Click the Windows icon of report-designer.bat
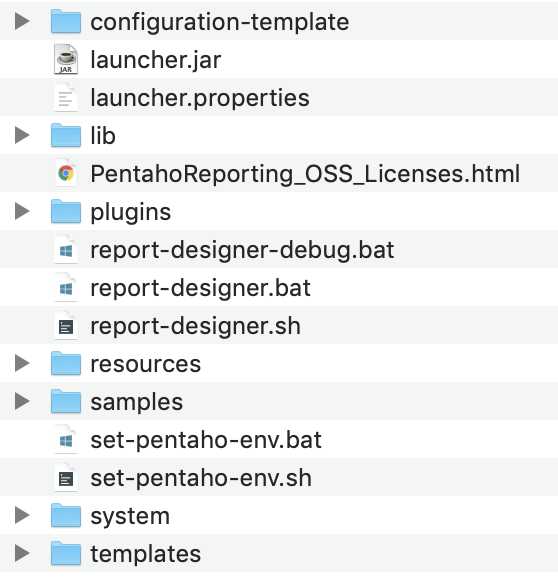This screenshot has height=584, width=558. point(66,288)
